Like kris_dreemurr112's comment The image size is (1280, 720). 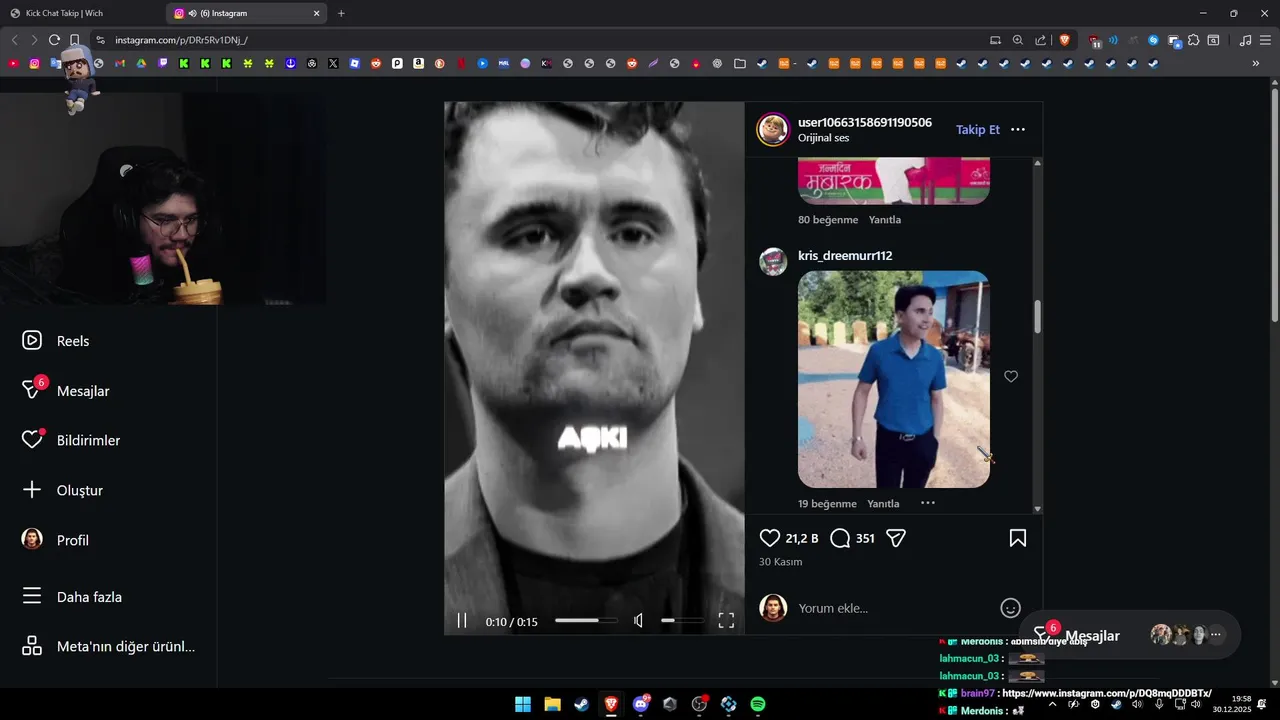[1011, 376]
